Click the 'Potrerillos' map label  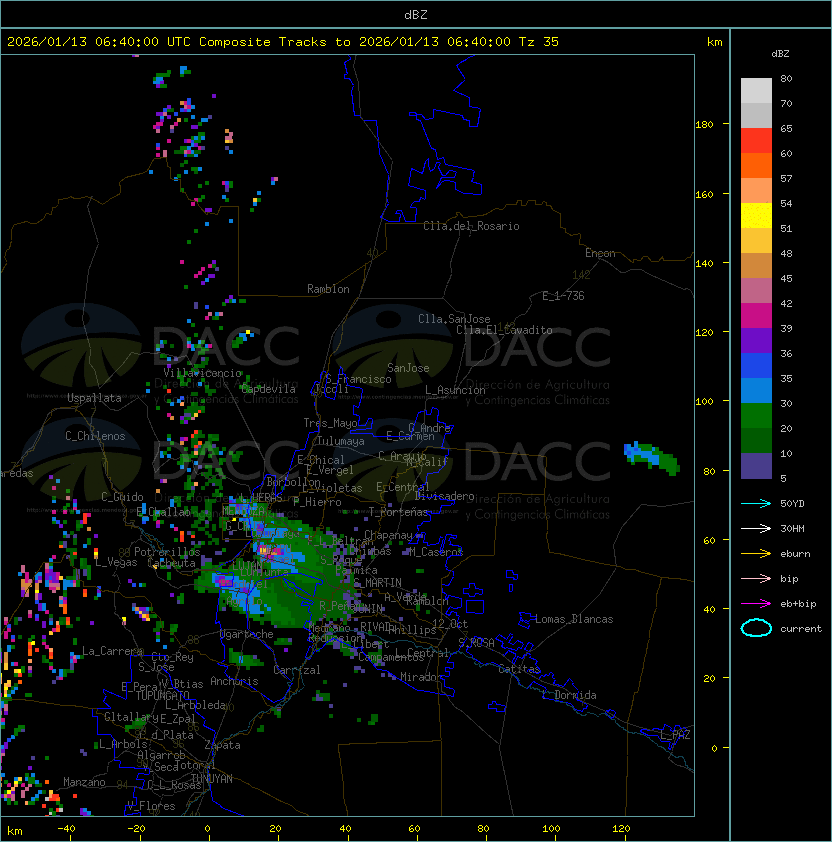click(167, 552)
